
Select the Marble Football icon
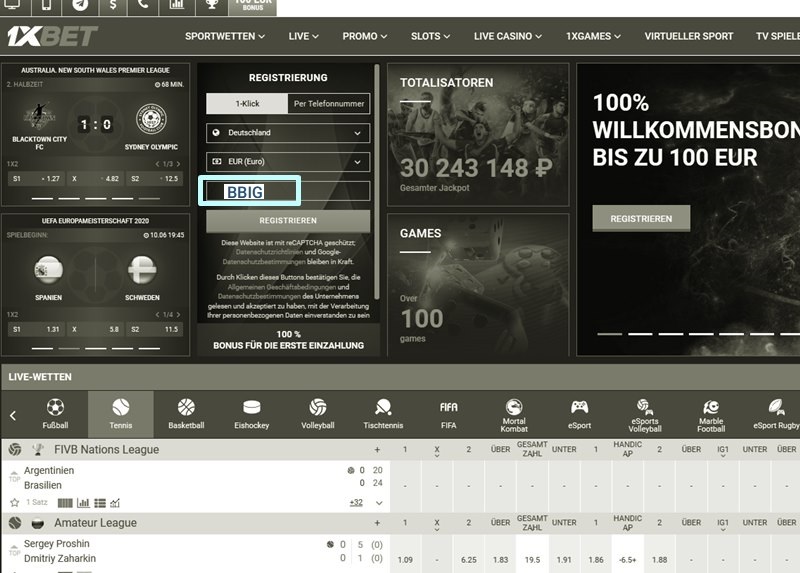point(711,415)
